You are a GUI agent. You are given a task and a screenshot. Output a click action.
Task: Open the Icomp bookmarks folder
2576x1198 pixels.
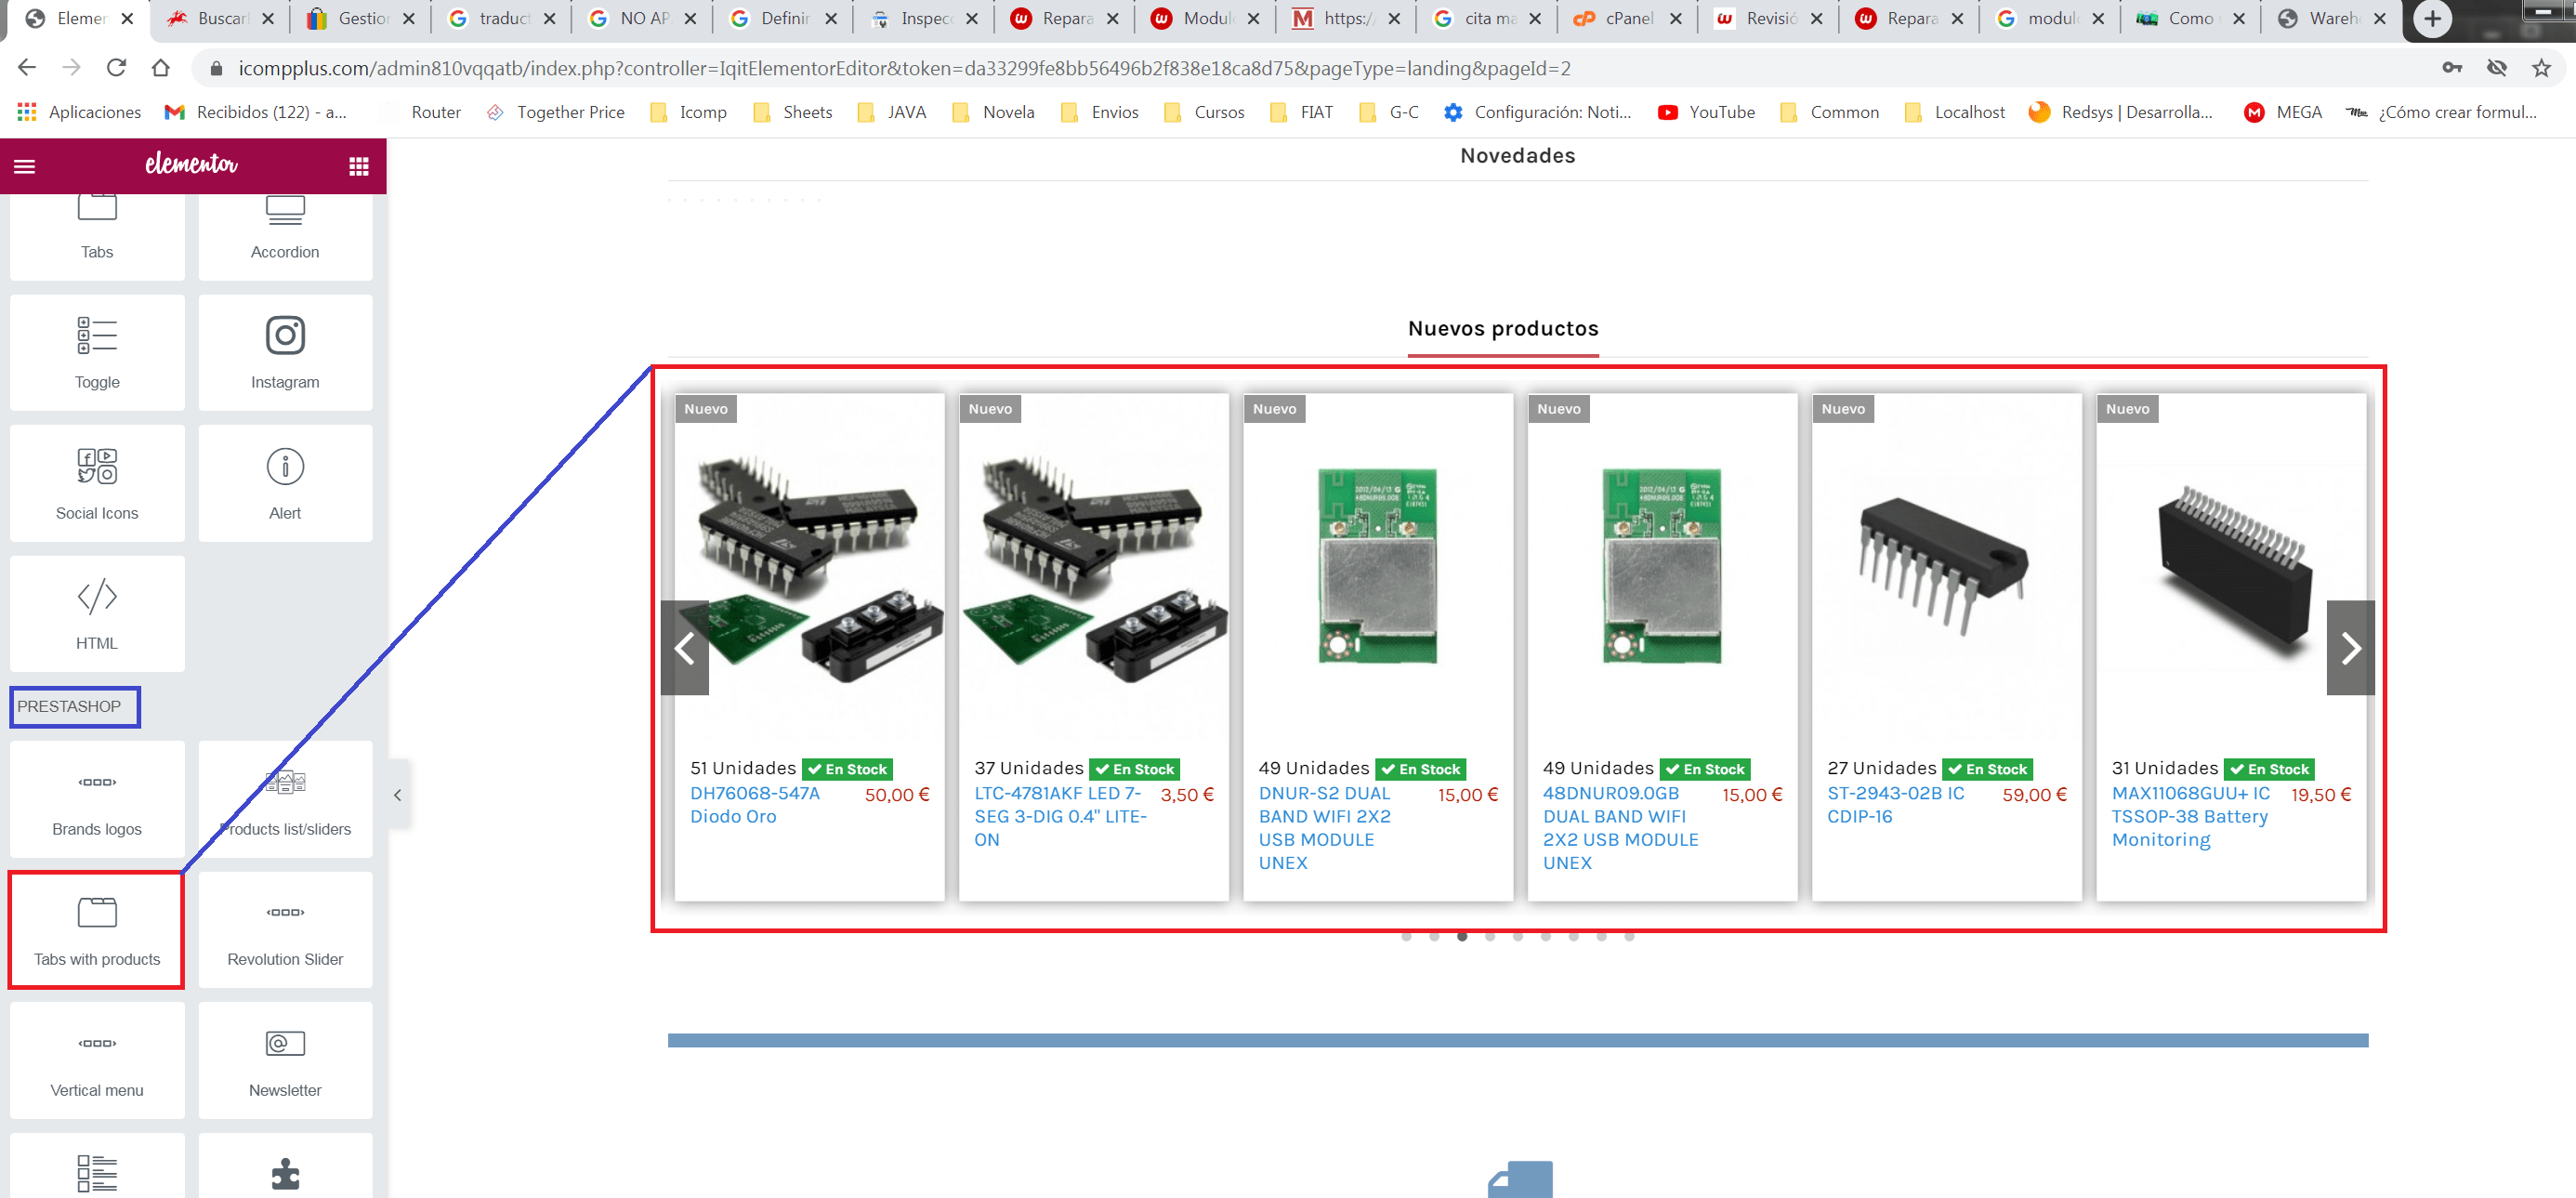tap(689, 112)
